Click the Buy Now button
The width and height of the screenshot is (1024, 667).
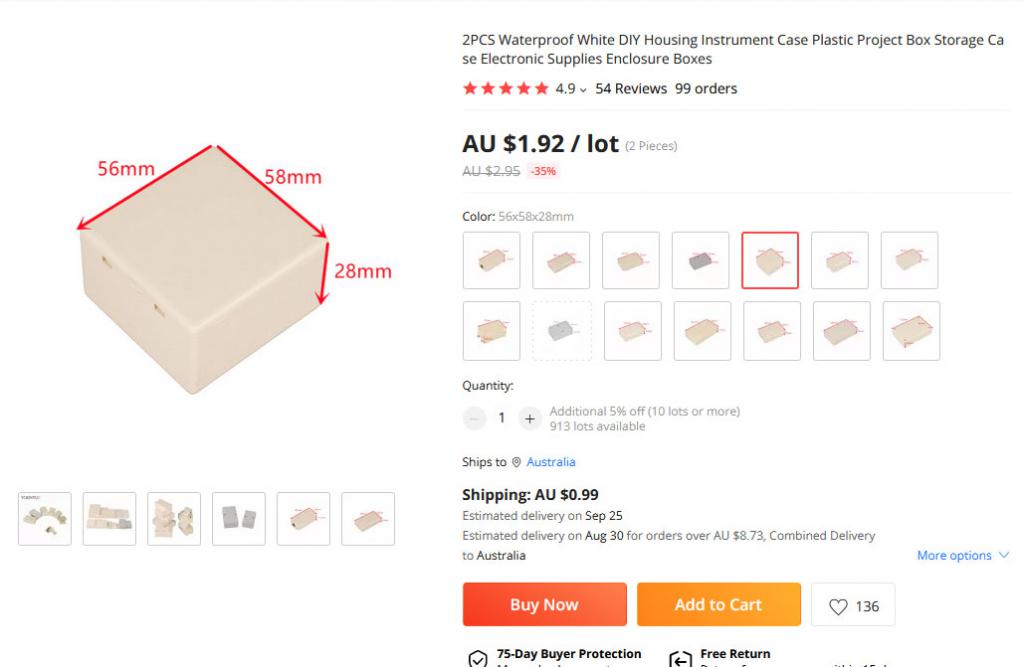(544, 604)
